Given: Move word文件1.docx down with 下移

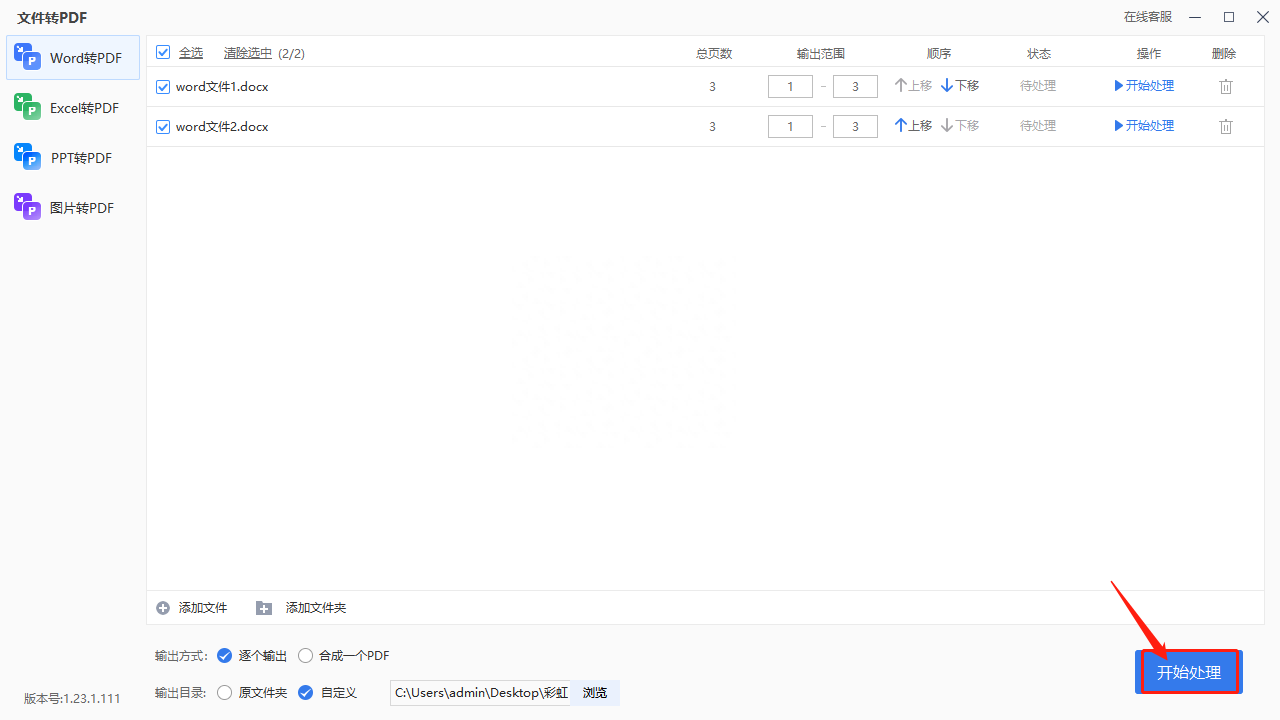Looking at the screenshot, I should (960, 86).
